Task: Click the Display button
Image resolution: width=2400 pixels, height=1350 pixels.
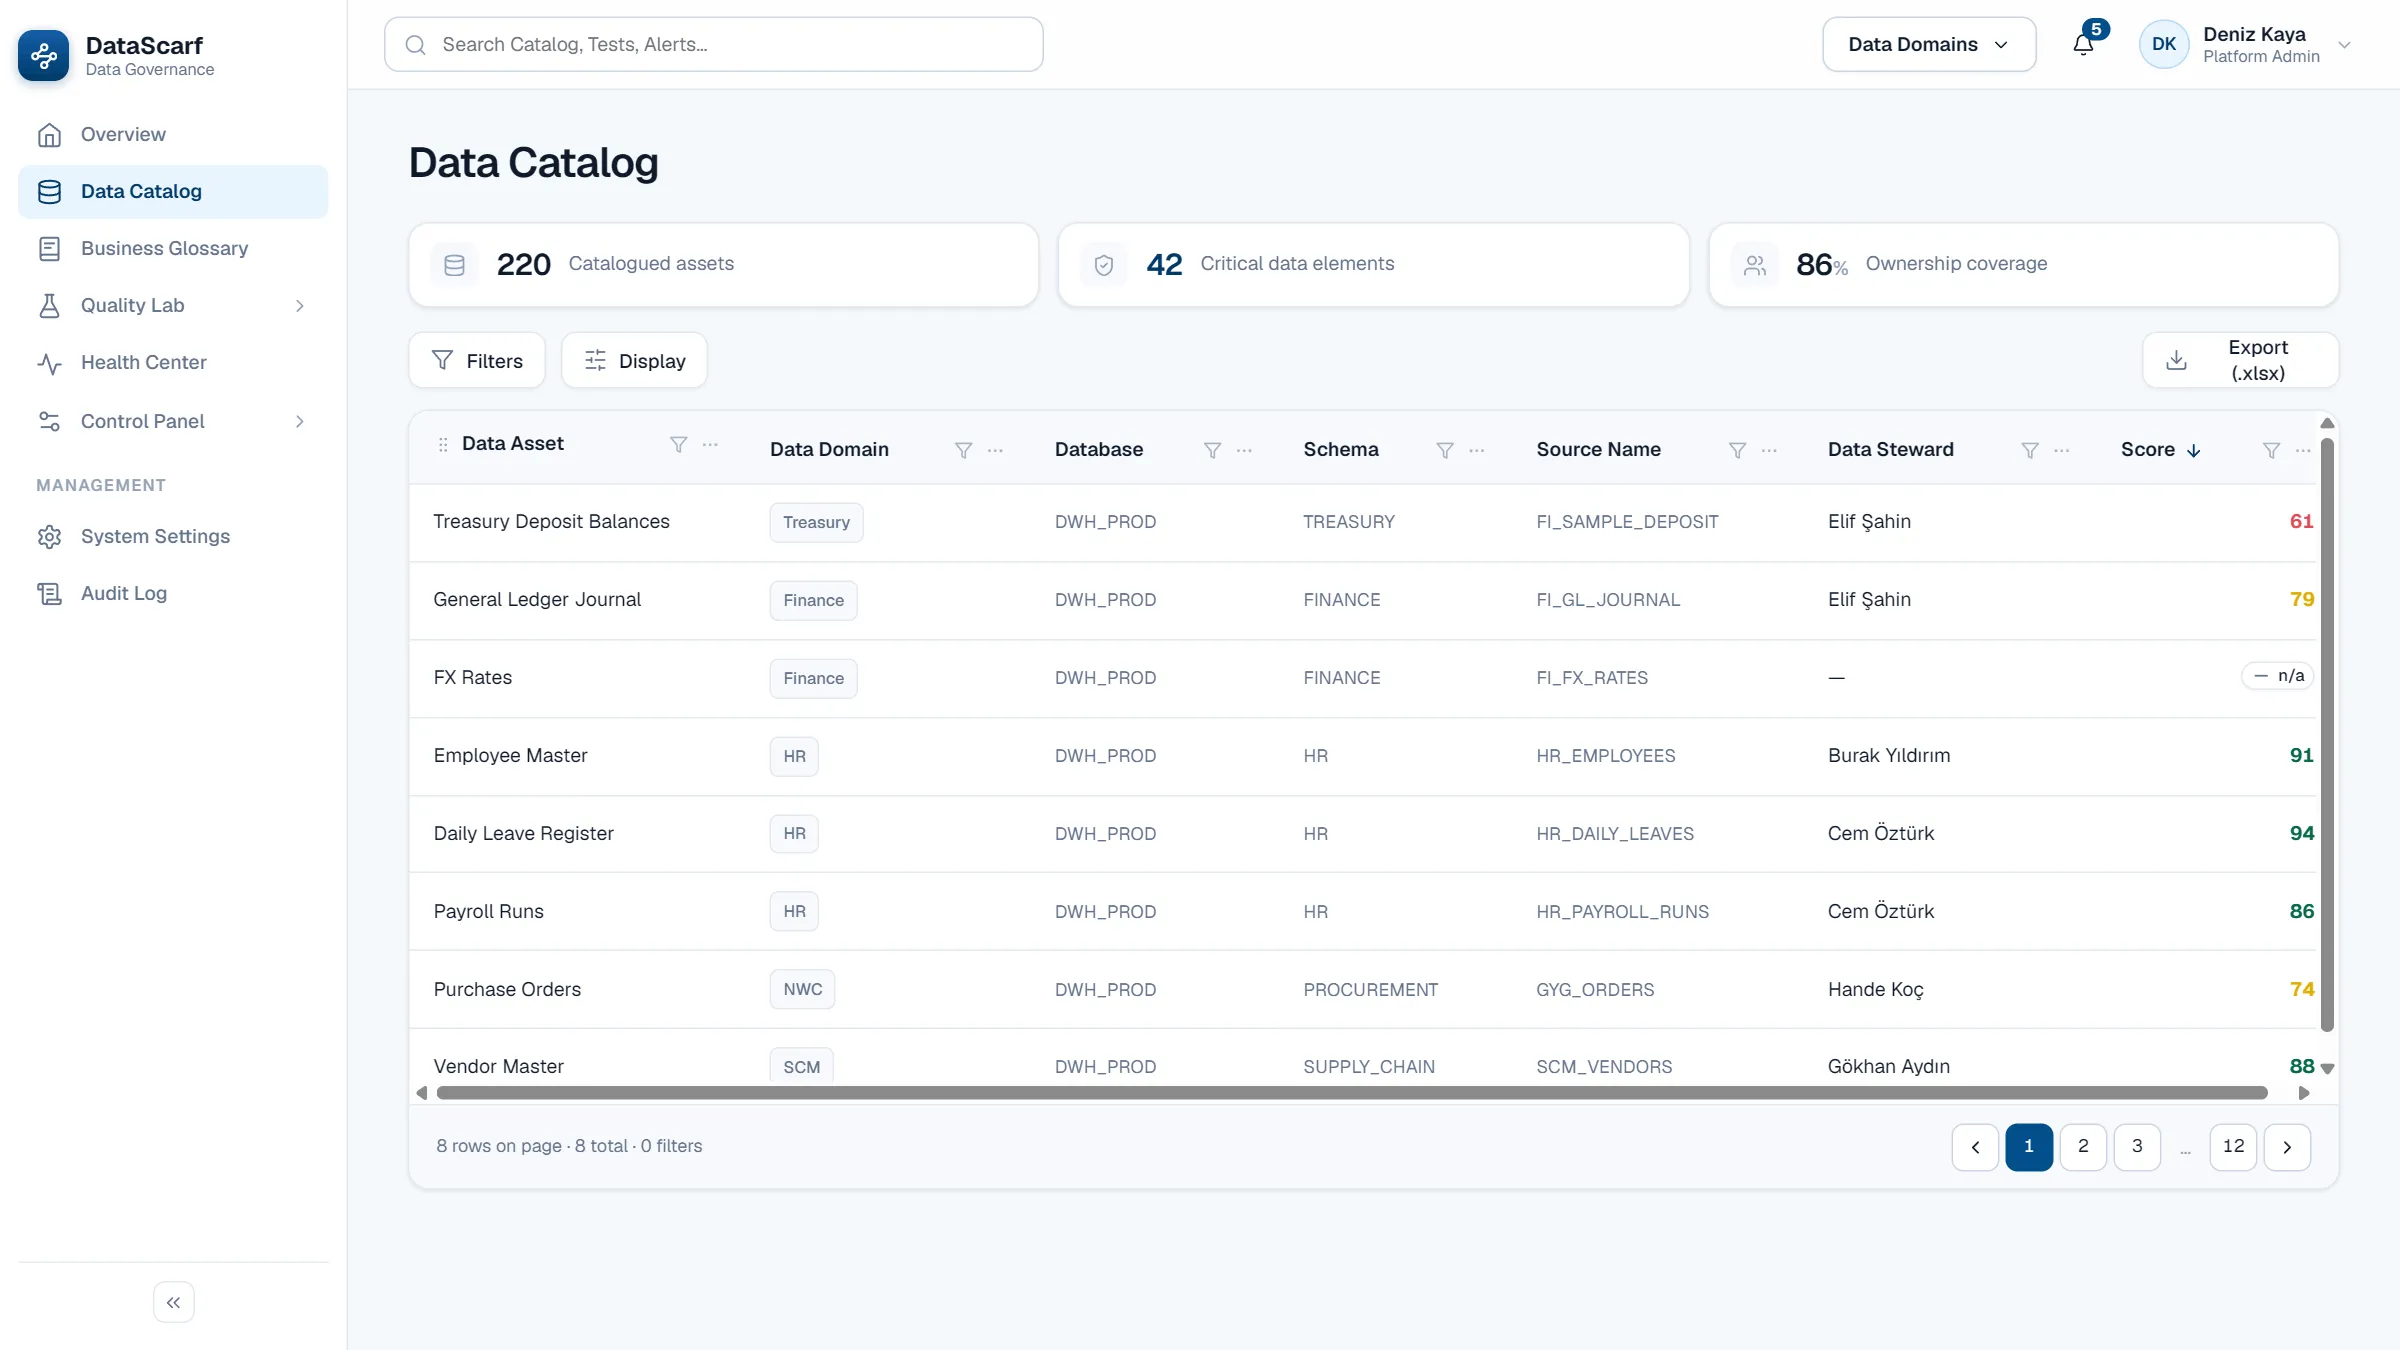Action: click(634, 360)
